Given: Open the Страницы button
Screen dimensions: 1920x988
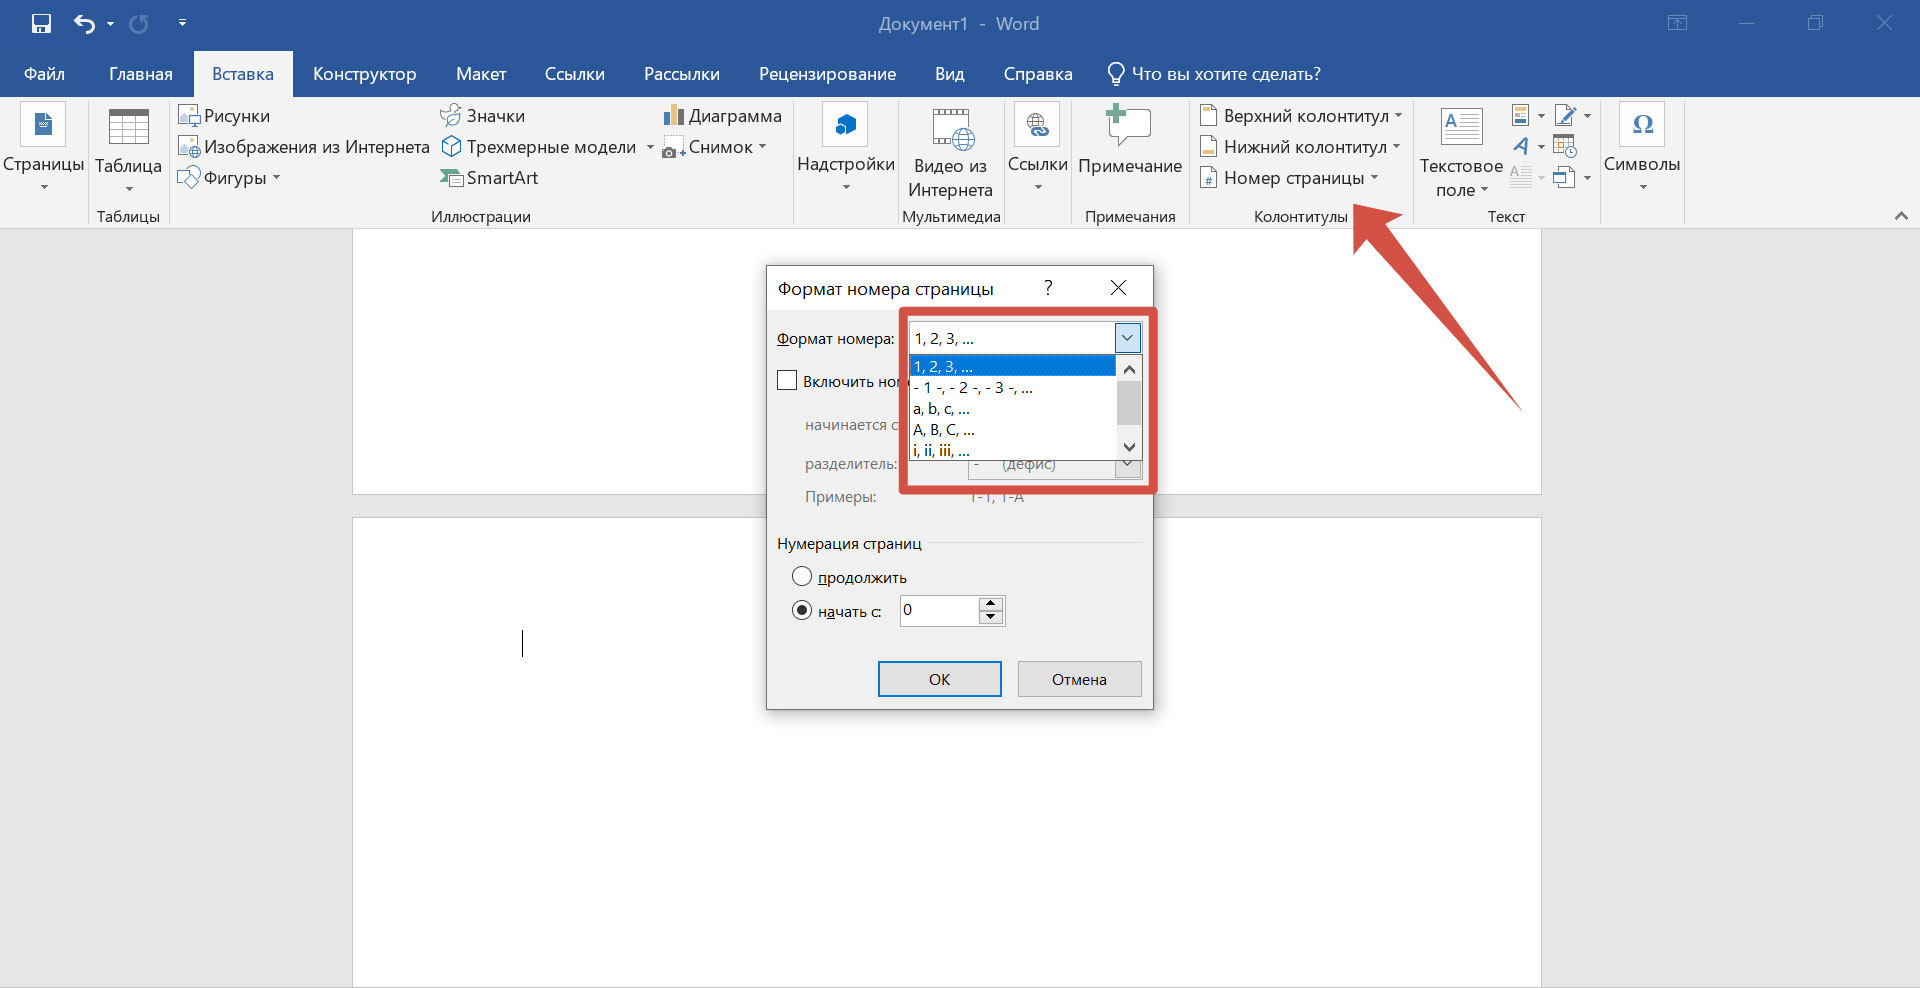Looking at the screenshot, I should coord(43,148).
